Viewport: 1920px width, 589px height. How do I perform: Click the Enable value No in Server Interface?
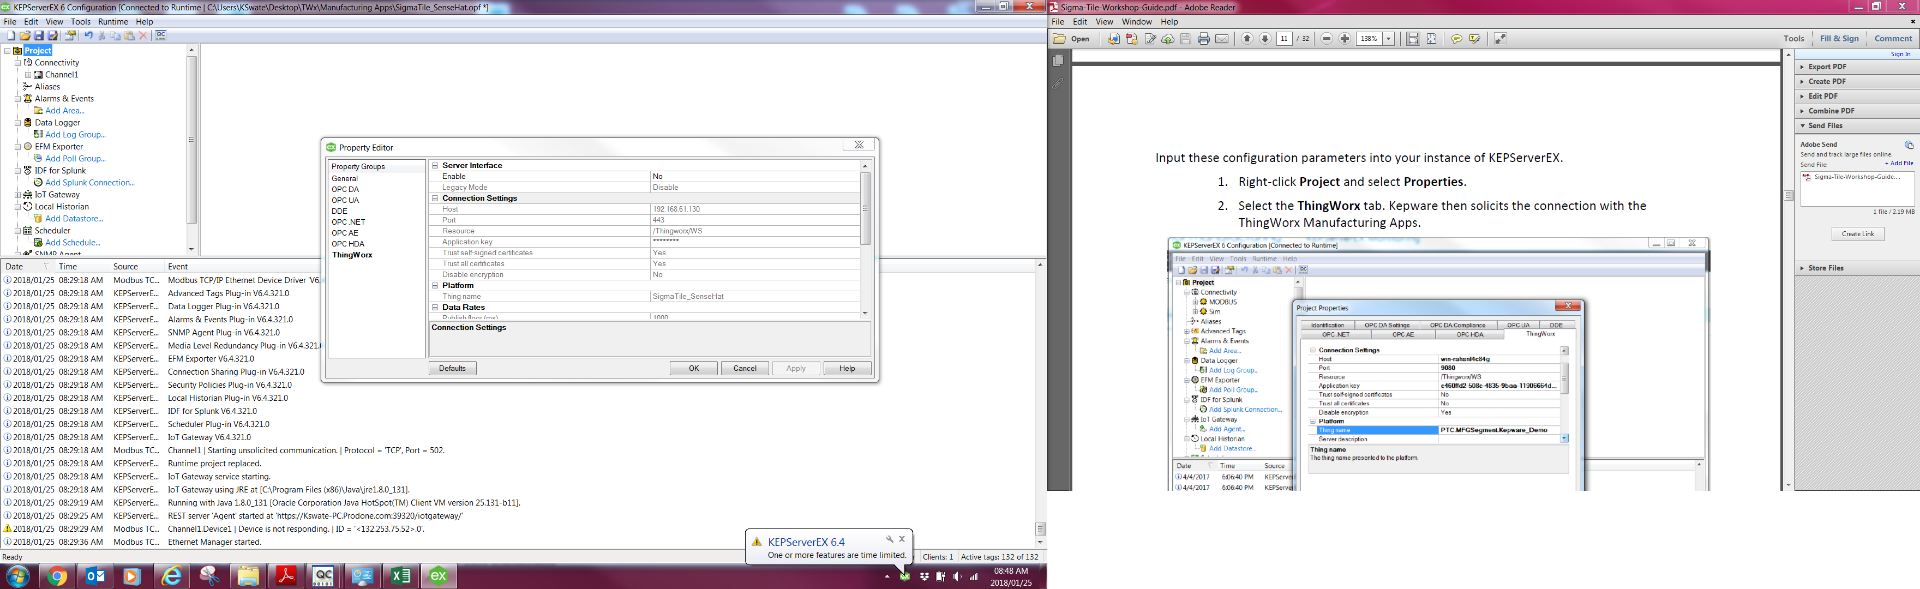755,176
